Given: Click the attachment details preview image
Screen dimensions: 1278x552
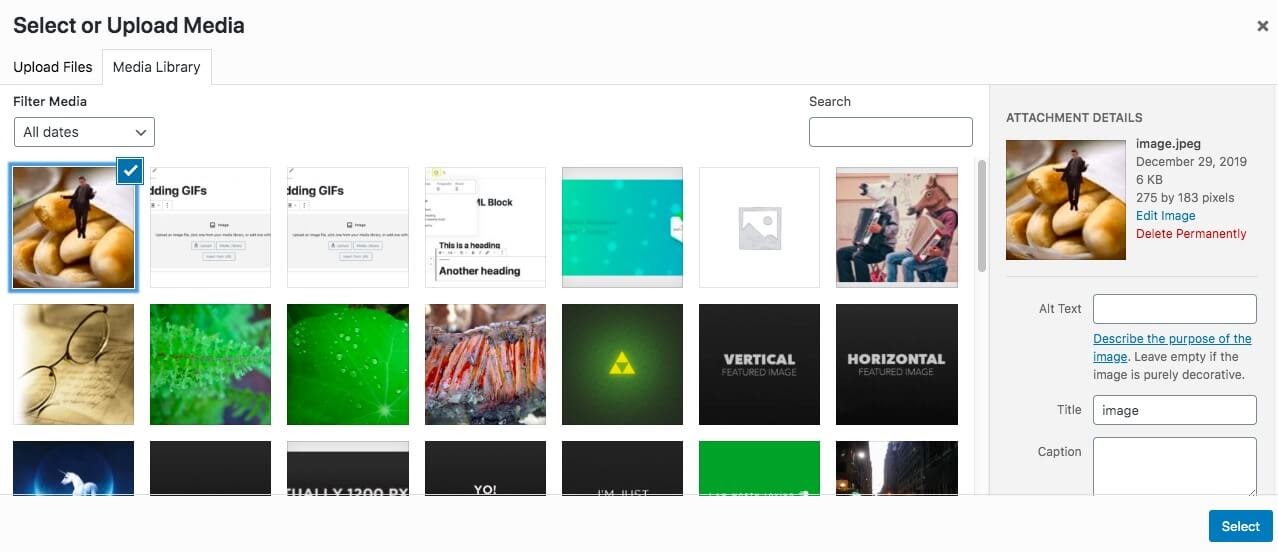Looking at the screenshot, I should [1066, 200].
